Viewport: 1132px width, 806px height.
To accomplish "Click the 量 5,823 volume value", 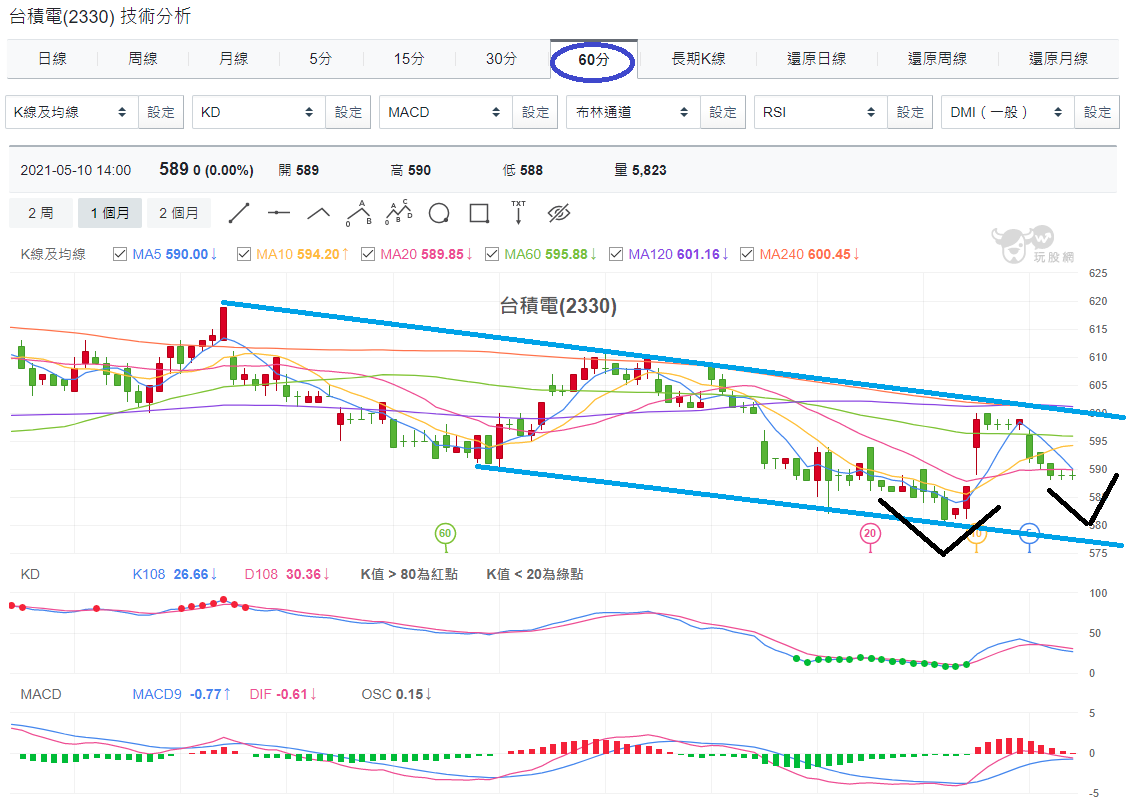I will [640, 170].
